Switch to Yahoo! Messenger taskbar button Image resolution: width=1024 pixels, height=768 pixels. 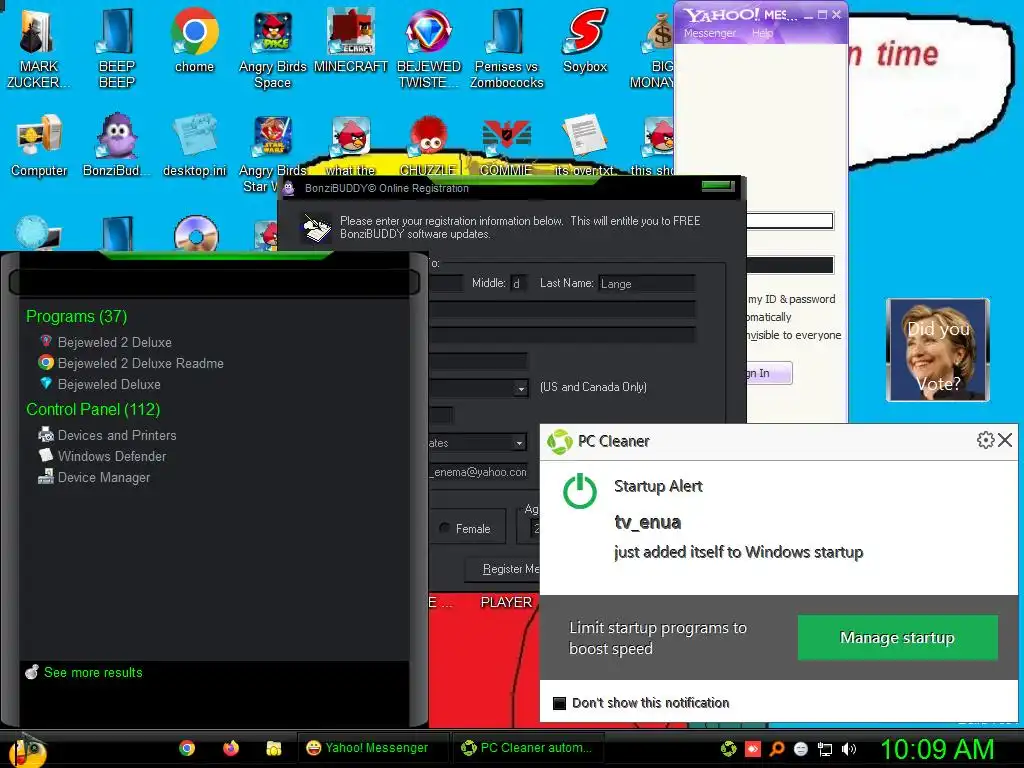click(372, 748)
